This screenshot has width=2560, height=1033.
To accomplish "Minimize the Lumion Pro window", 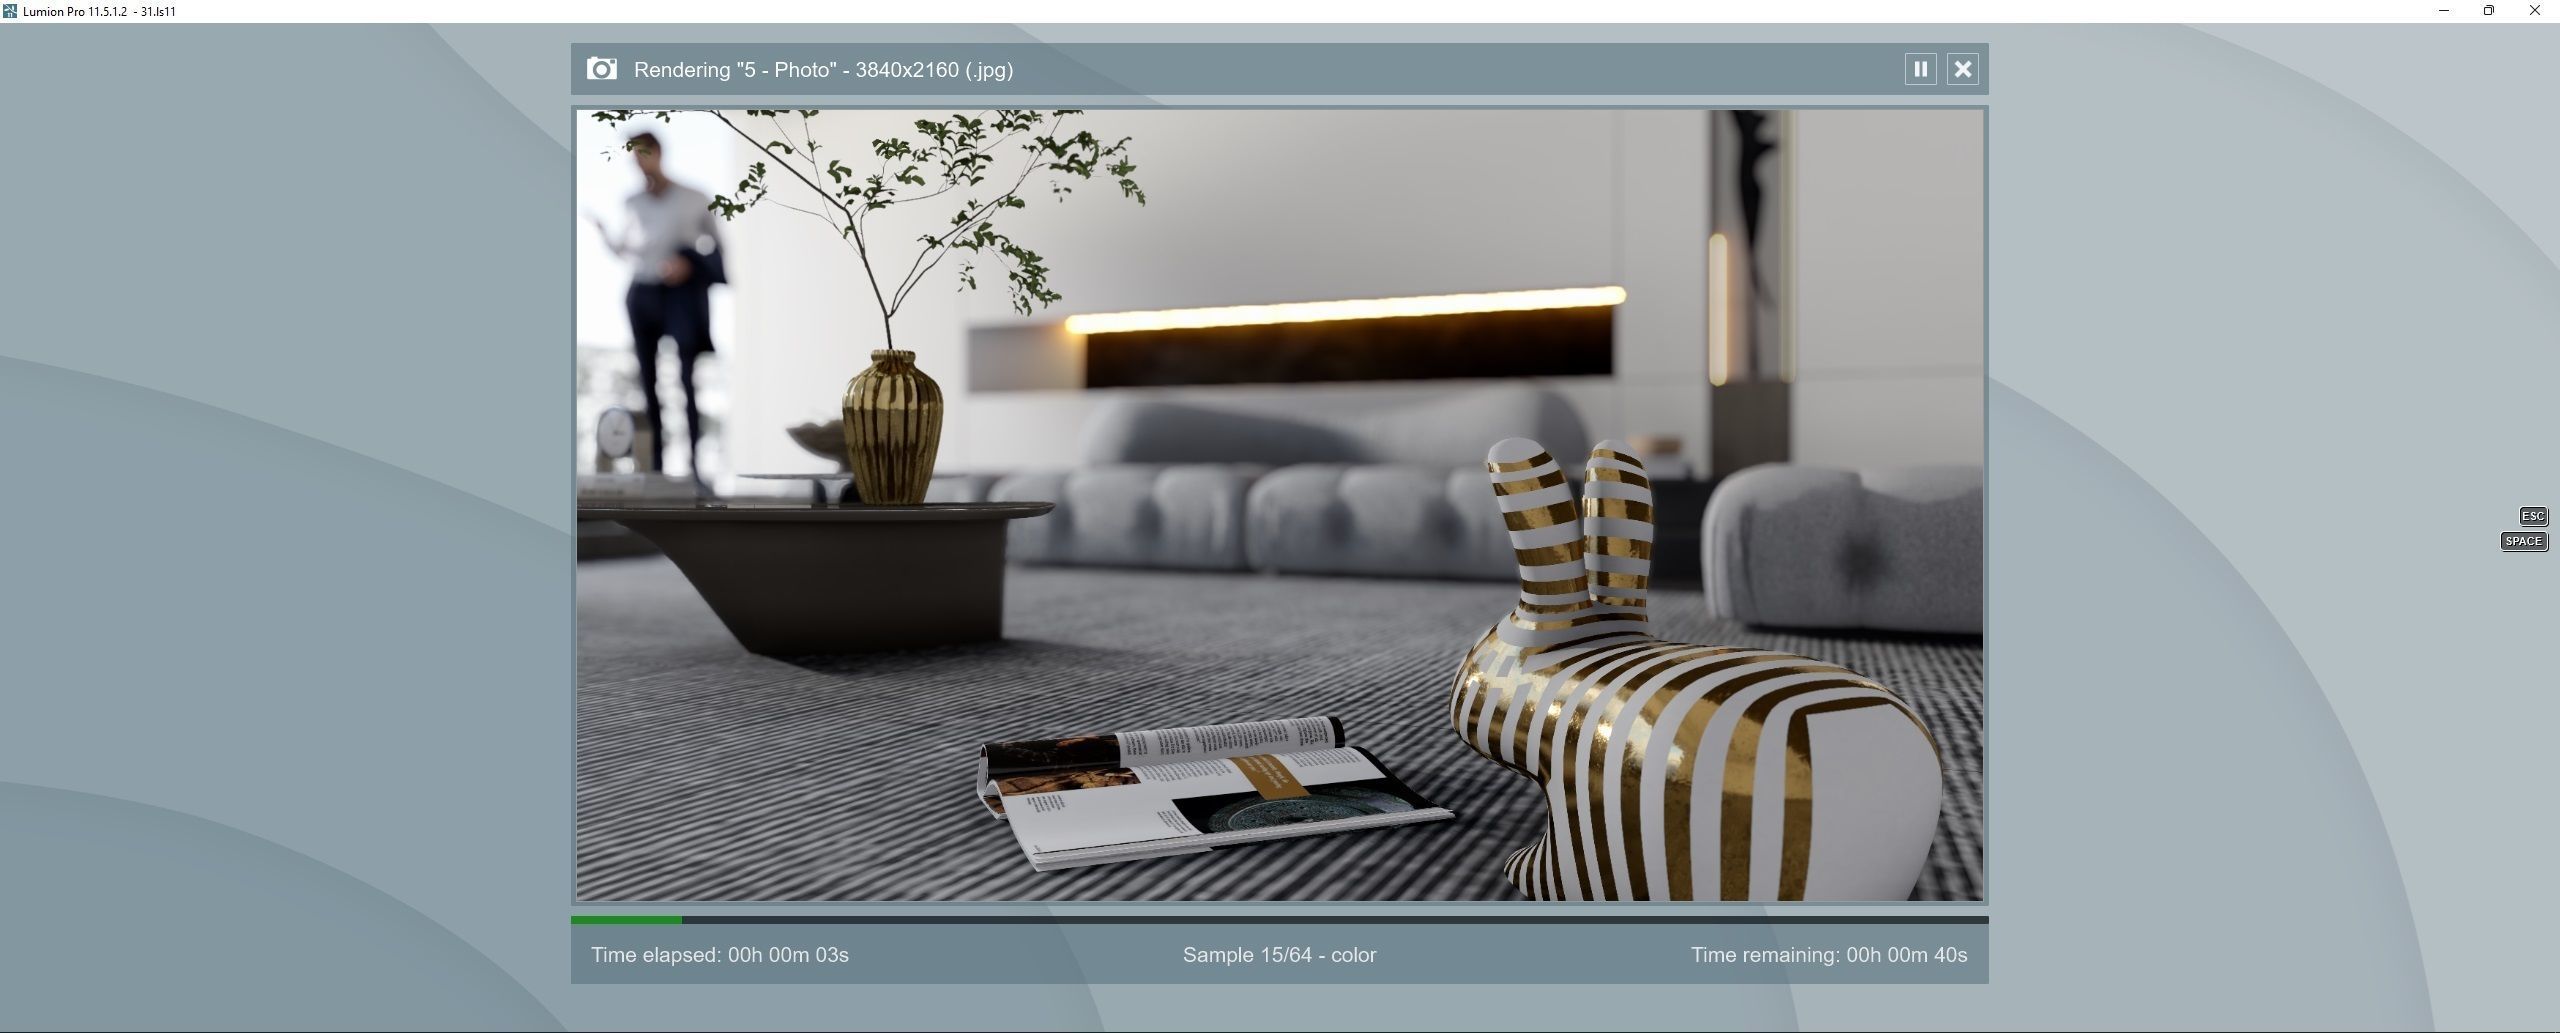I will [x=2443, y=11].
